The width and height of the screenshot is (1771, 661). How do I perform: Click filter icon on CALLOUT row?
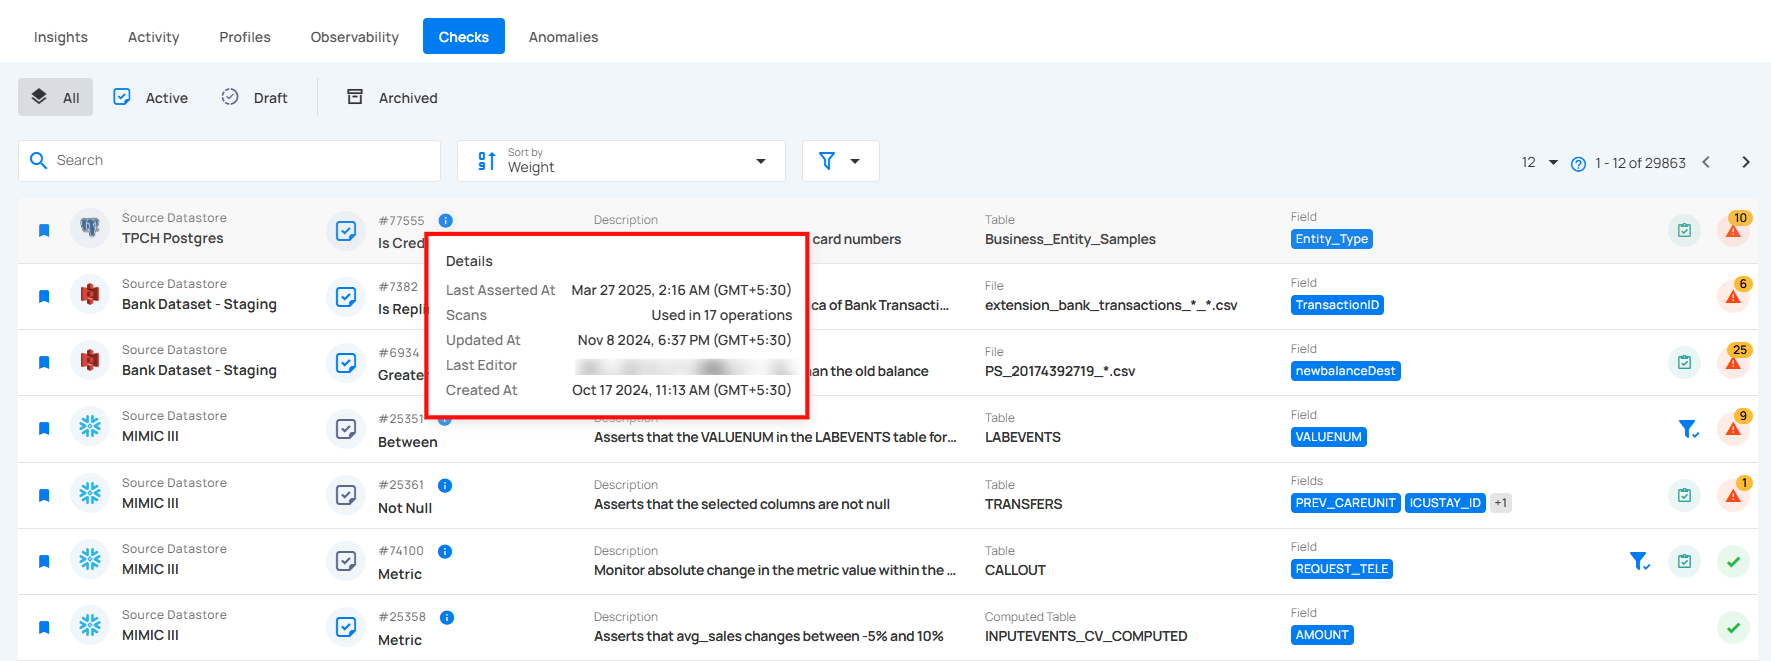(1640, 561)
